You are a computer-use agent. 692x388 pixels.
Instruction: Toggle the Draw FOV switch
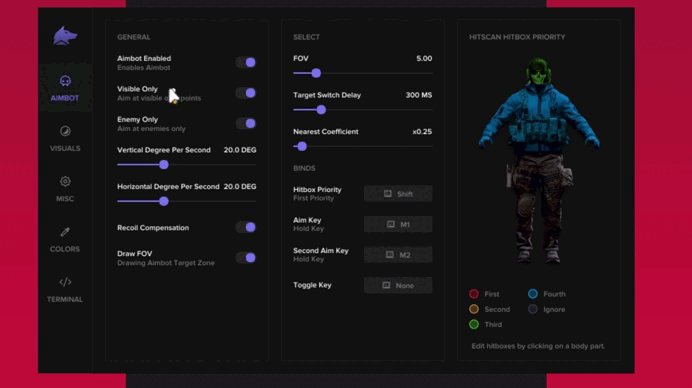click(x=246, y=258)
